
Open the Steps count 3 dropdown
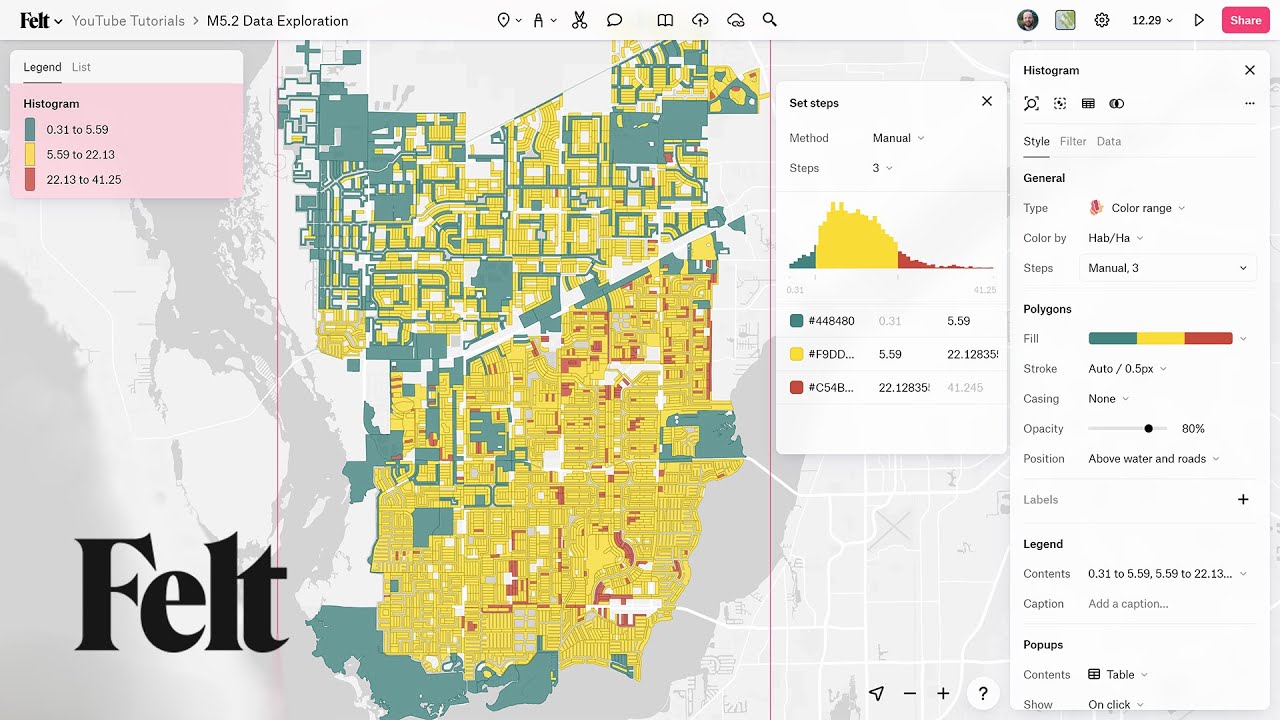coord(882,168)
